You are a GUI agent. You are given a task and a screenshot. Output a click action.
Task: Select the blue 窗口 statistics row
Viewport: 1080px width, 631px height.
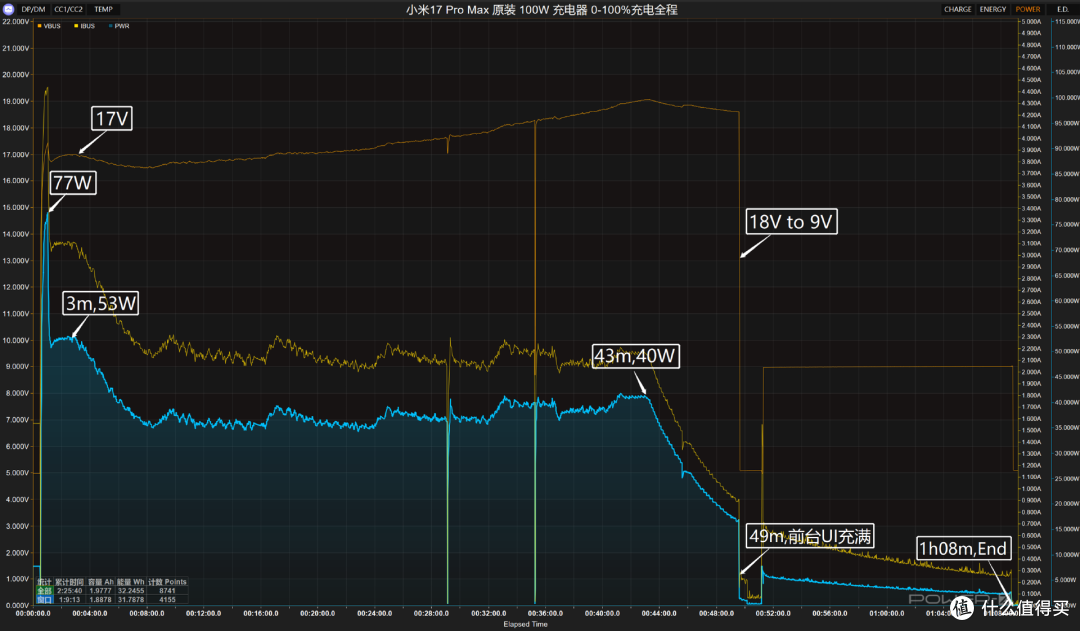tap(44, 599)
